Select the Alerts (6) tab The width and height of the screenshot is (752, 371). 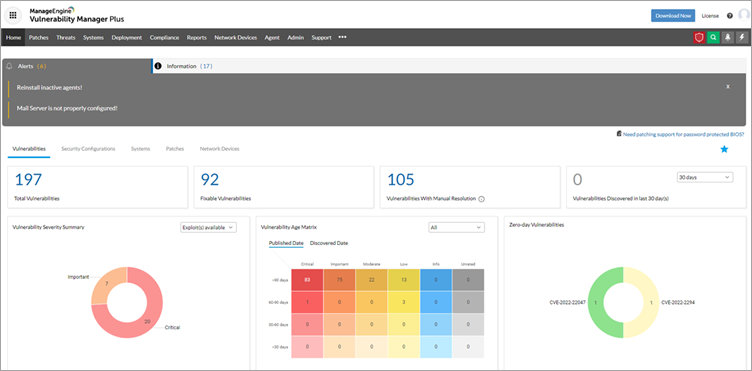(x=77, y=66)
